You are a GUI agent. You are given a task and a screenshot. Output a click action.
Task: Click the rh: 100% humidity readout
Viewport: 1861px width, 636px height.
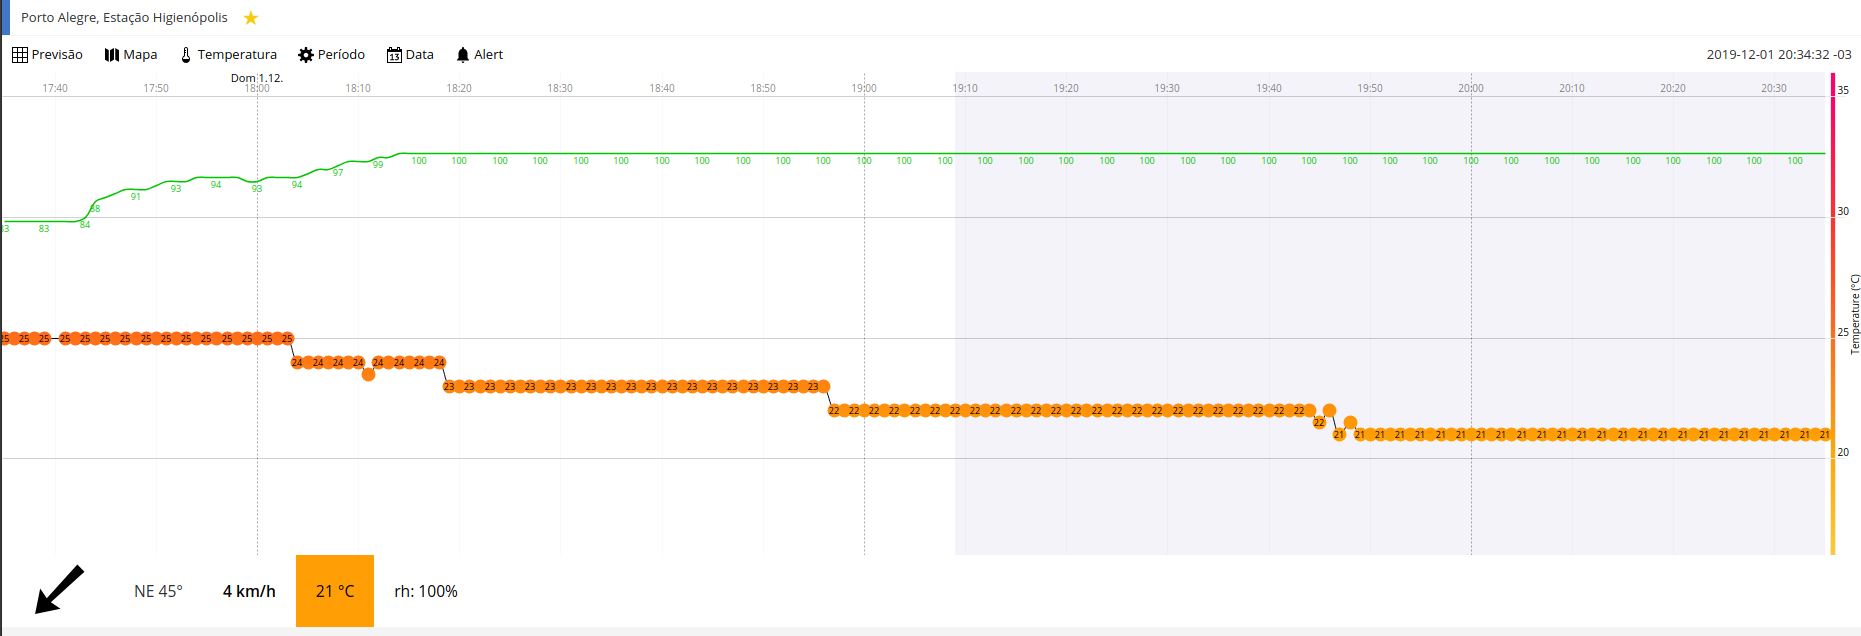426,591
